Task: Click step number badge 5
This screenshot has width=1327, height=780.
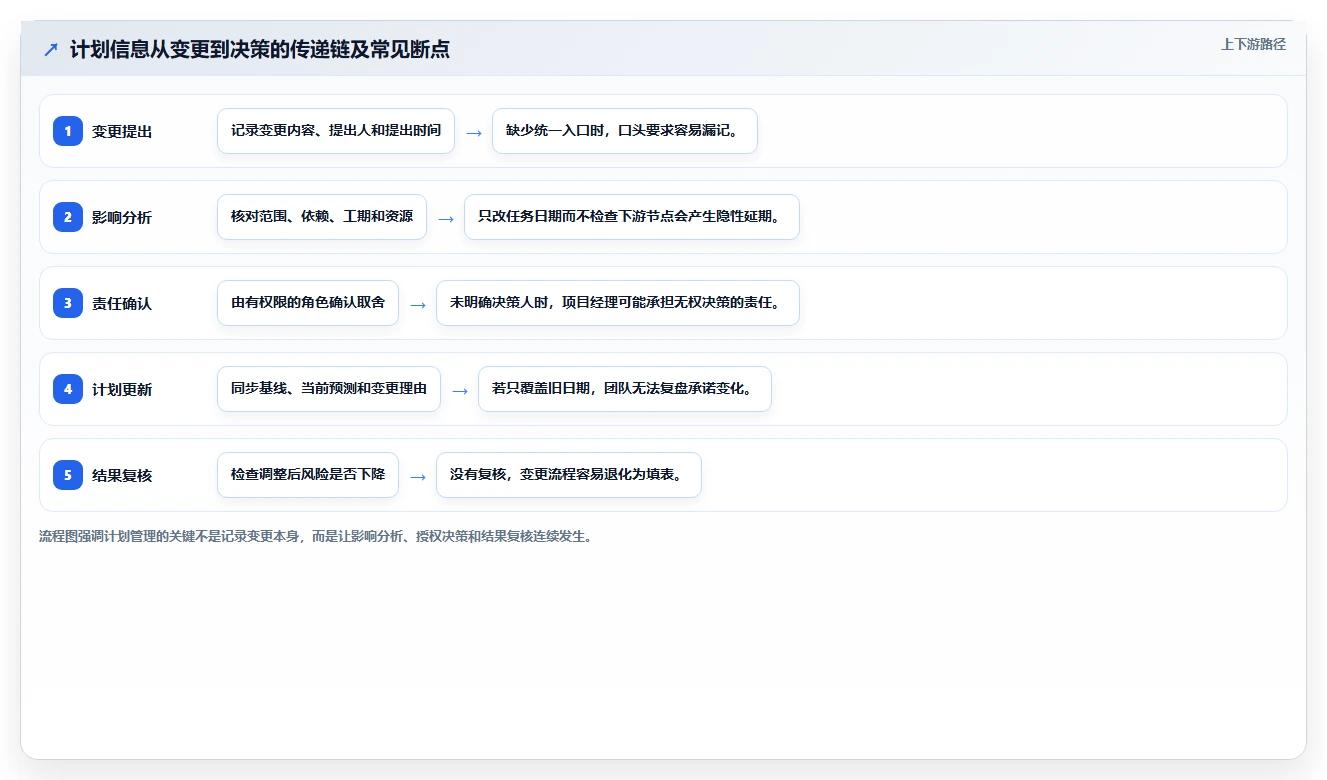Action: coord(68,474)
